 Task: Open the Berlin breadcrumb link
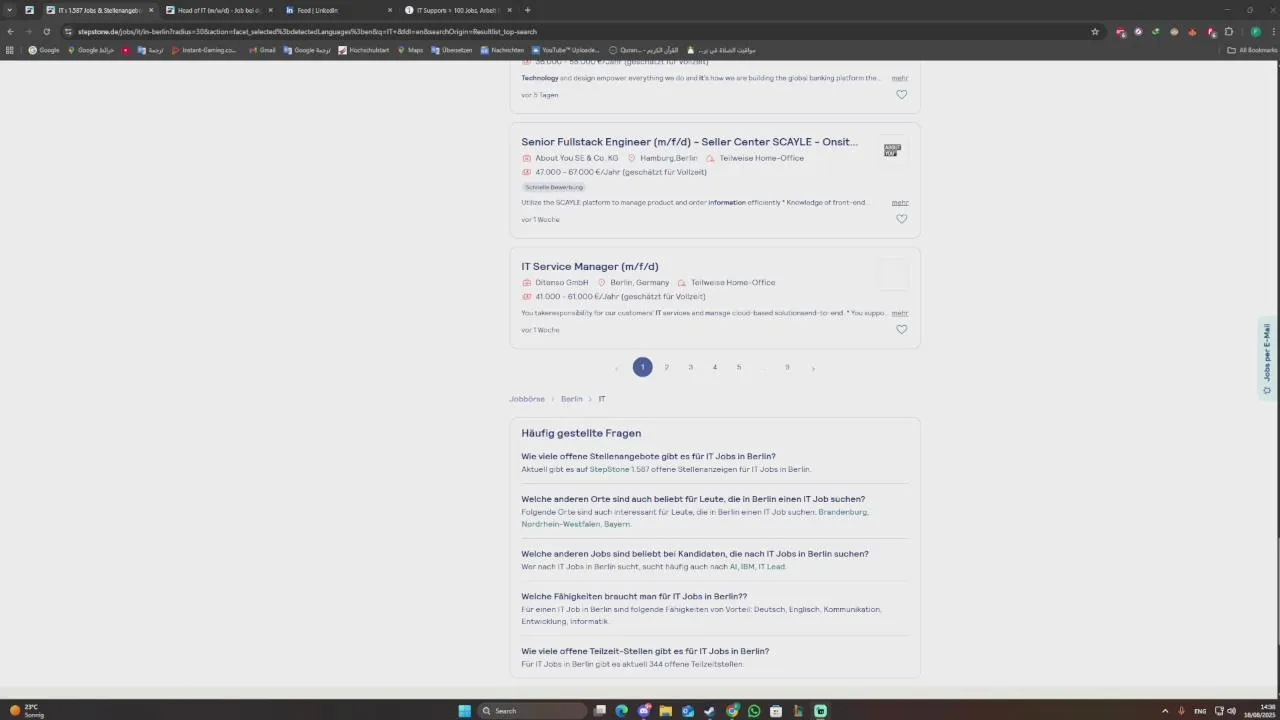pyautogui.click(x=571, y=399)
